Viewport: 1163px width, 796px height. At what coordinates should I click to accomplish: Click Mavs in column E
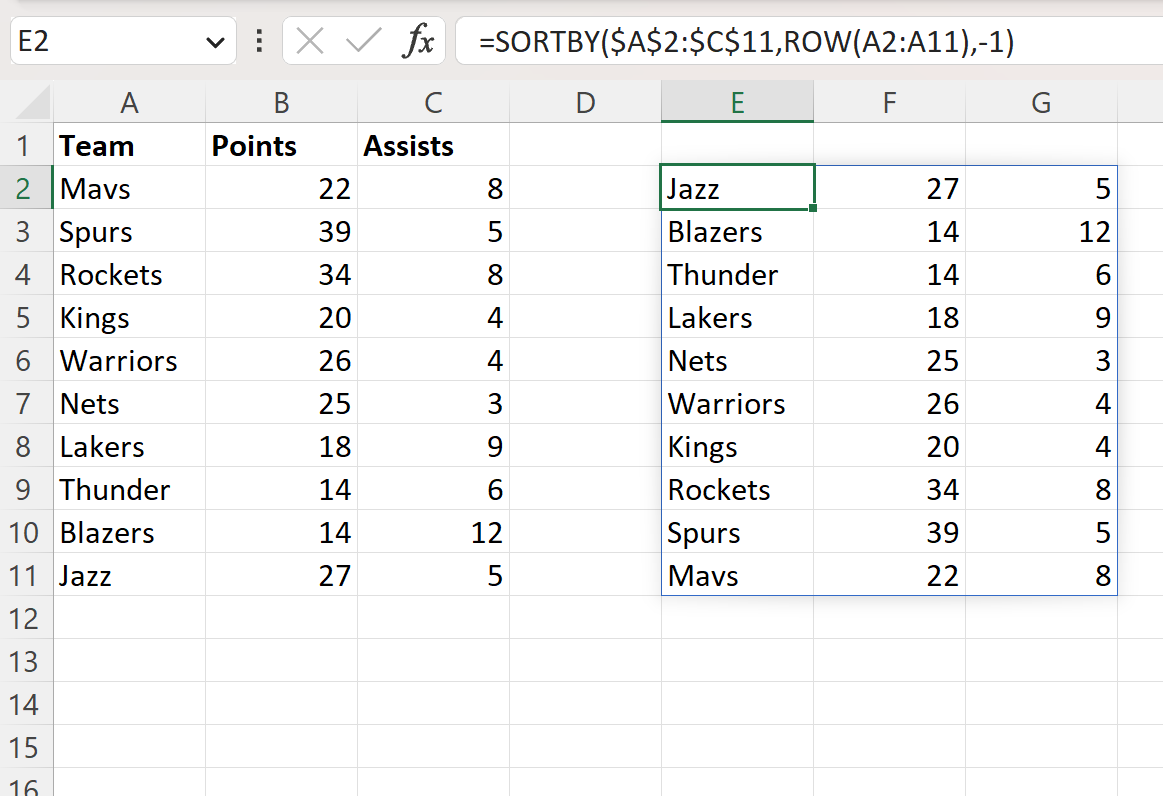(x=737, y=576)
